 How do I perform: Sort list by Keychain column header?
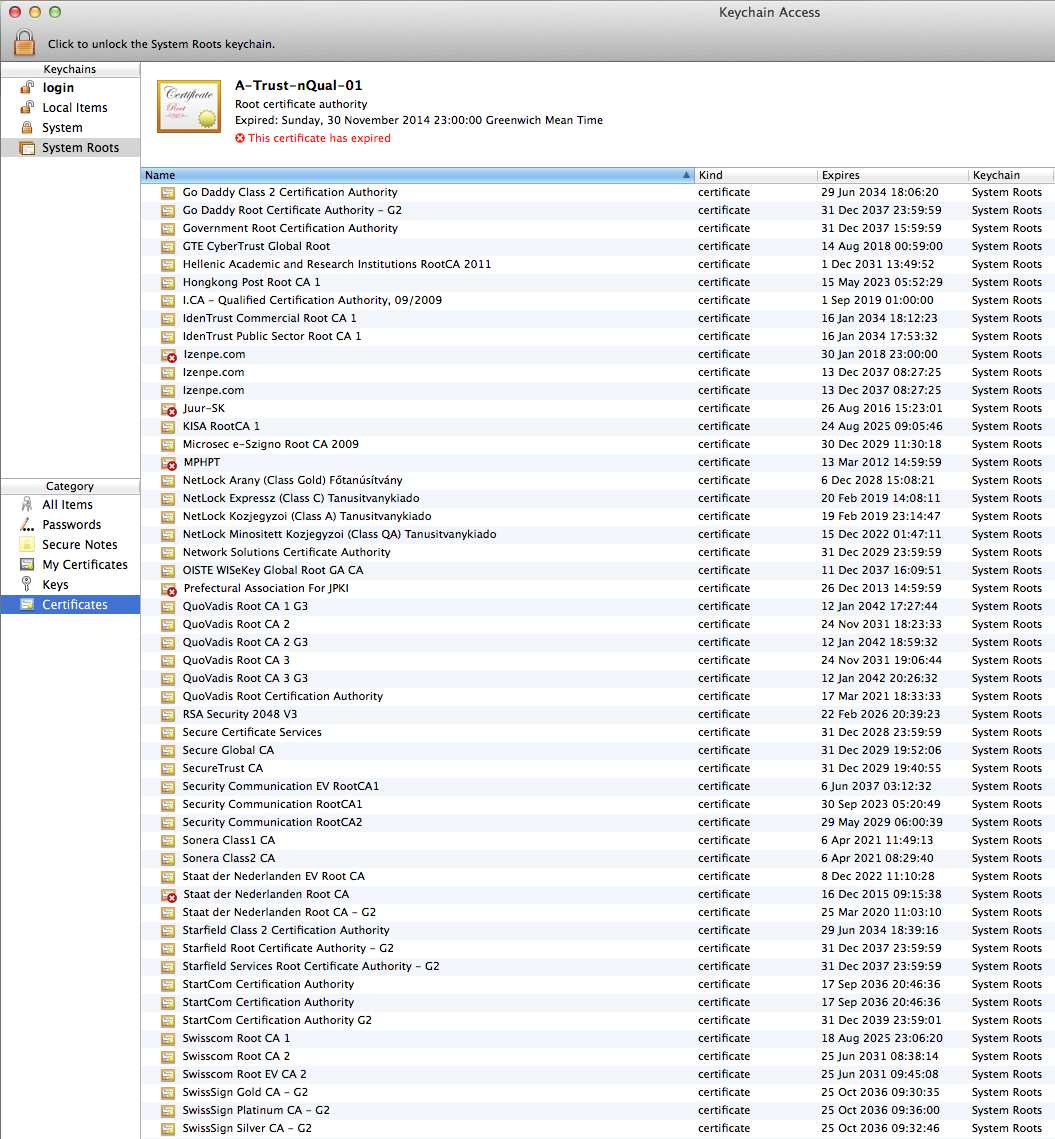pos(1011,175)
